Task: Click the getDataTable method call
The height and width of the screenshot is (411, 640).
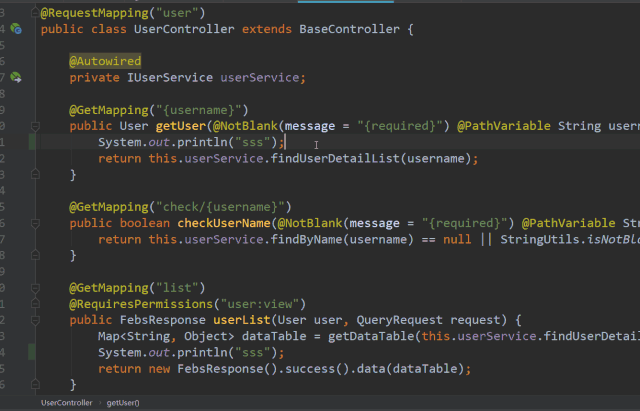Action: (371, 336)
